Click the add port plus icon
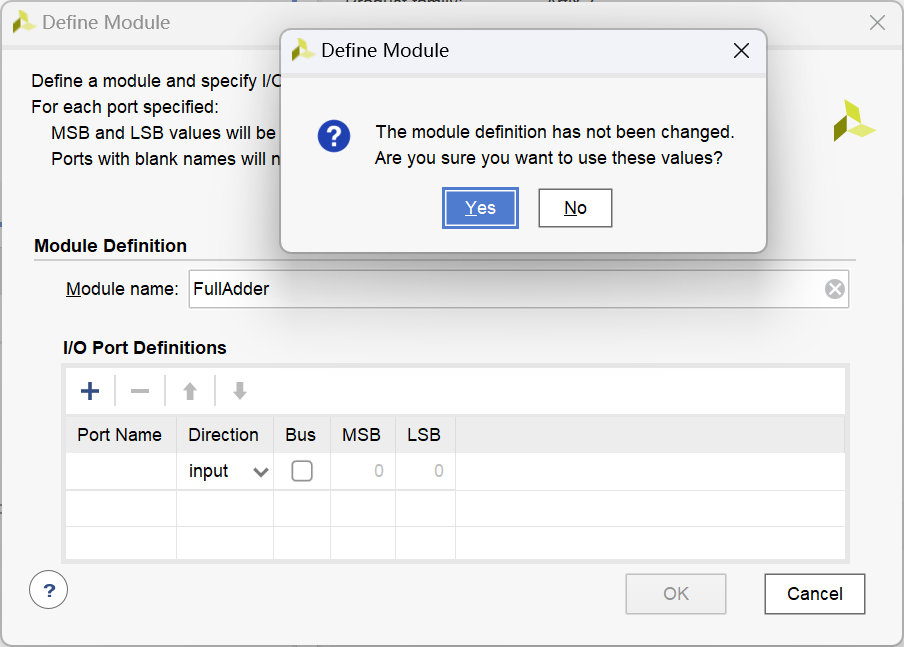Viewport: 904px width, 647px height. tap(90, 391)
